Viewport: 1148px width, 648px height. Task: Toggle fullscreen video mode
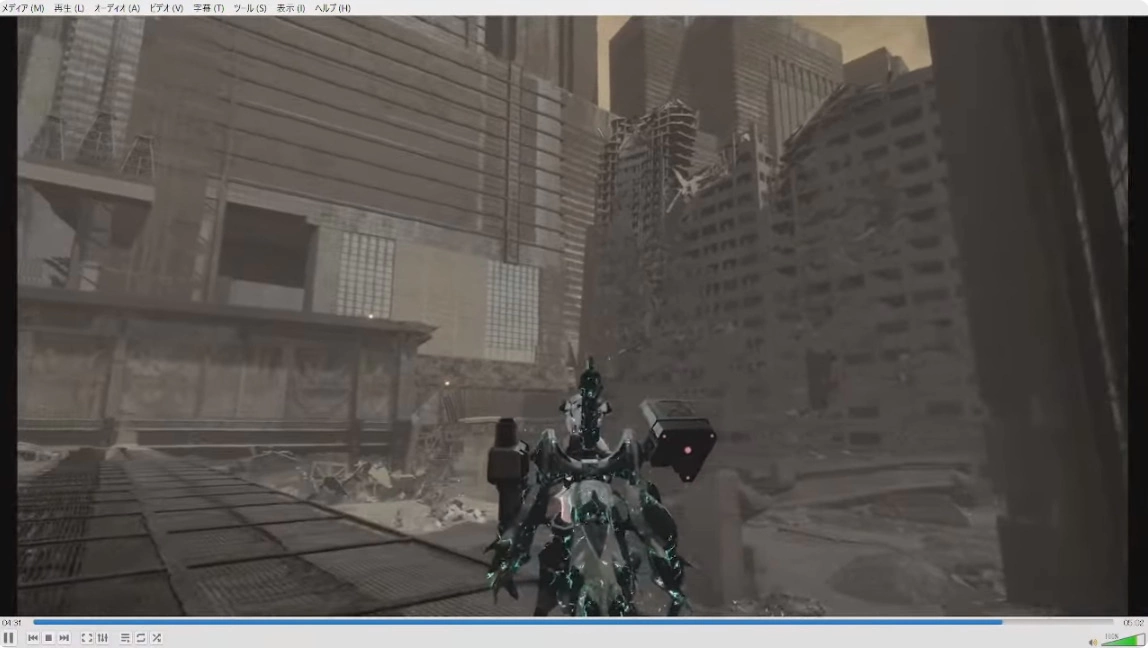pos(86,638)
